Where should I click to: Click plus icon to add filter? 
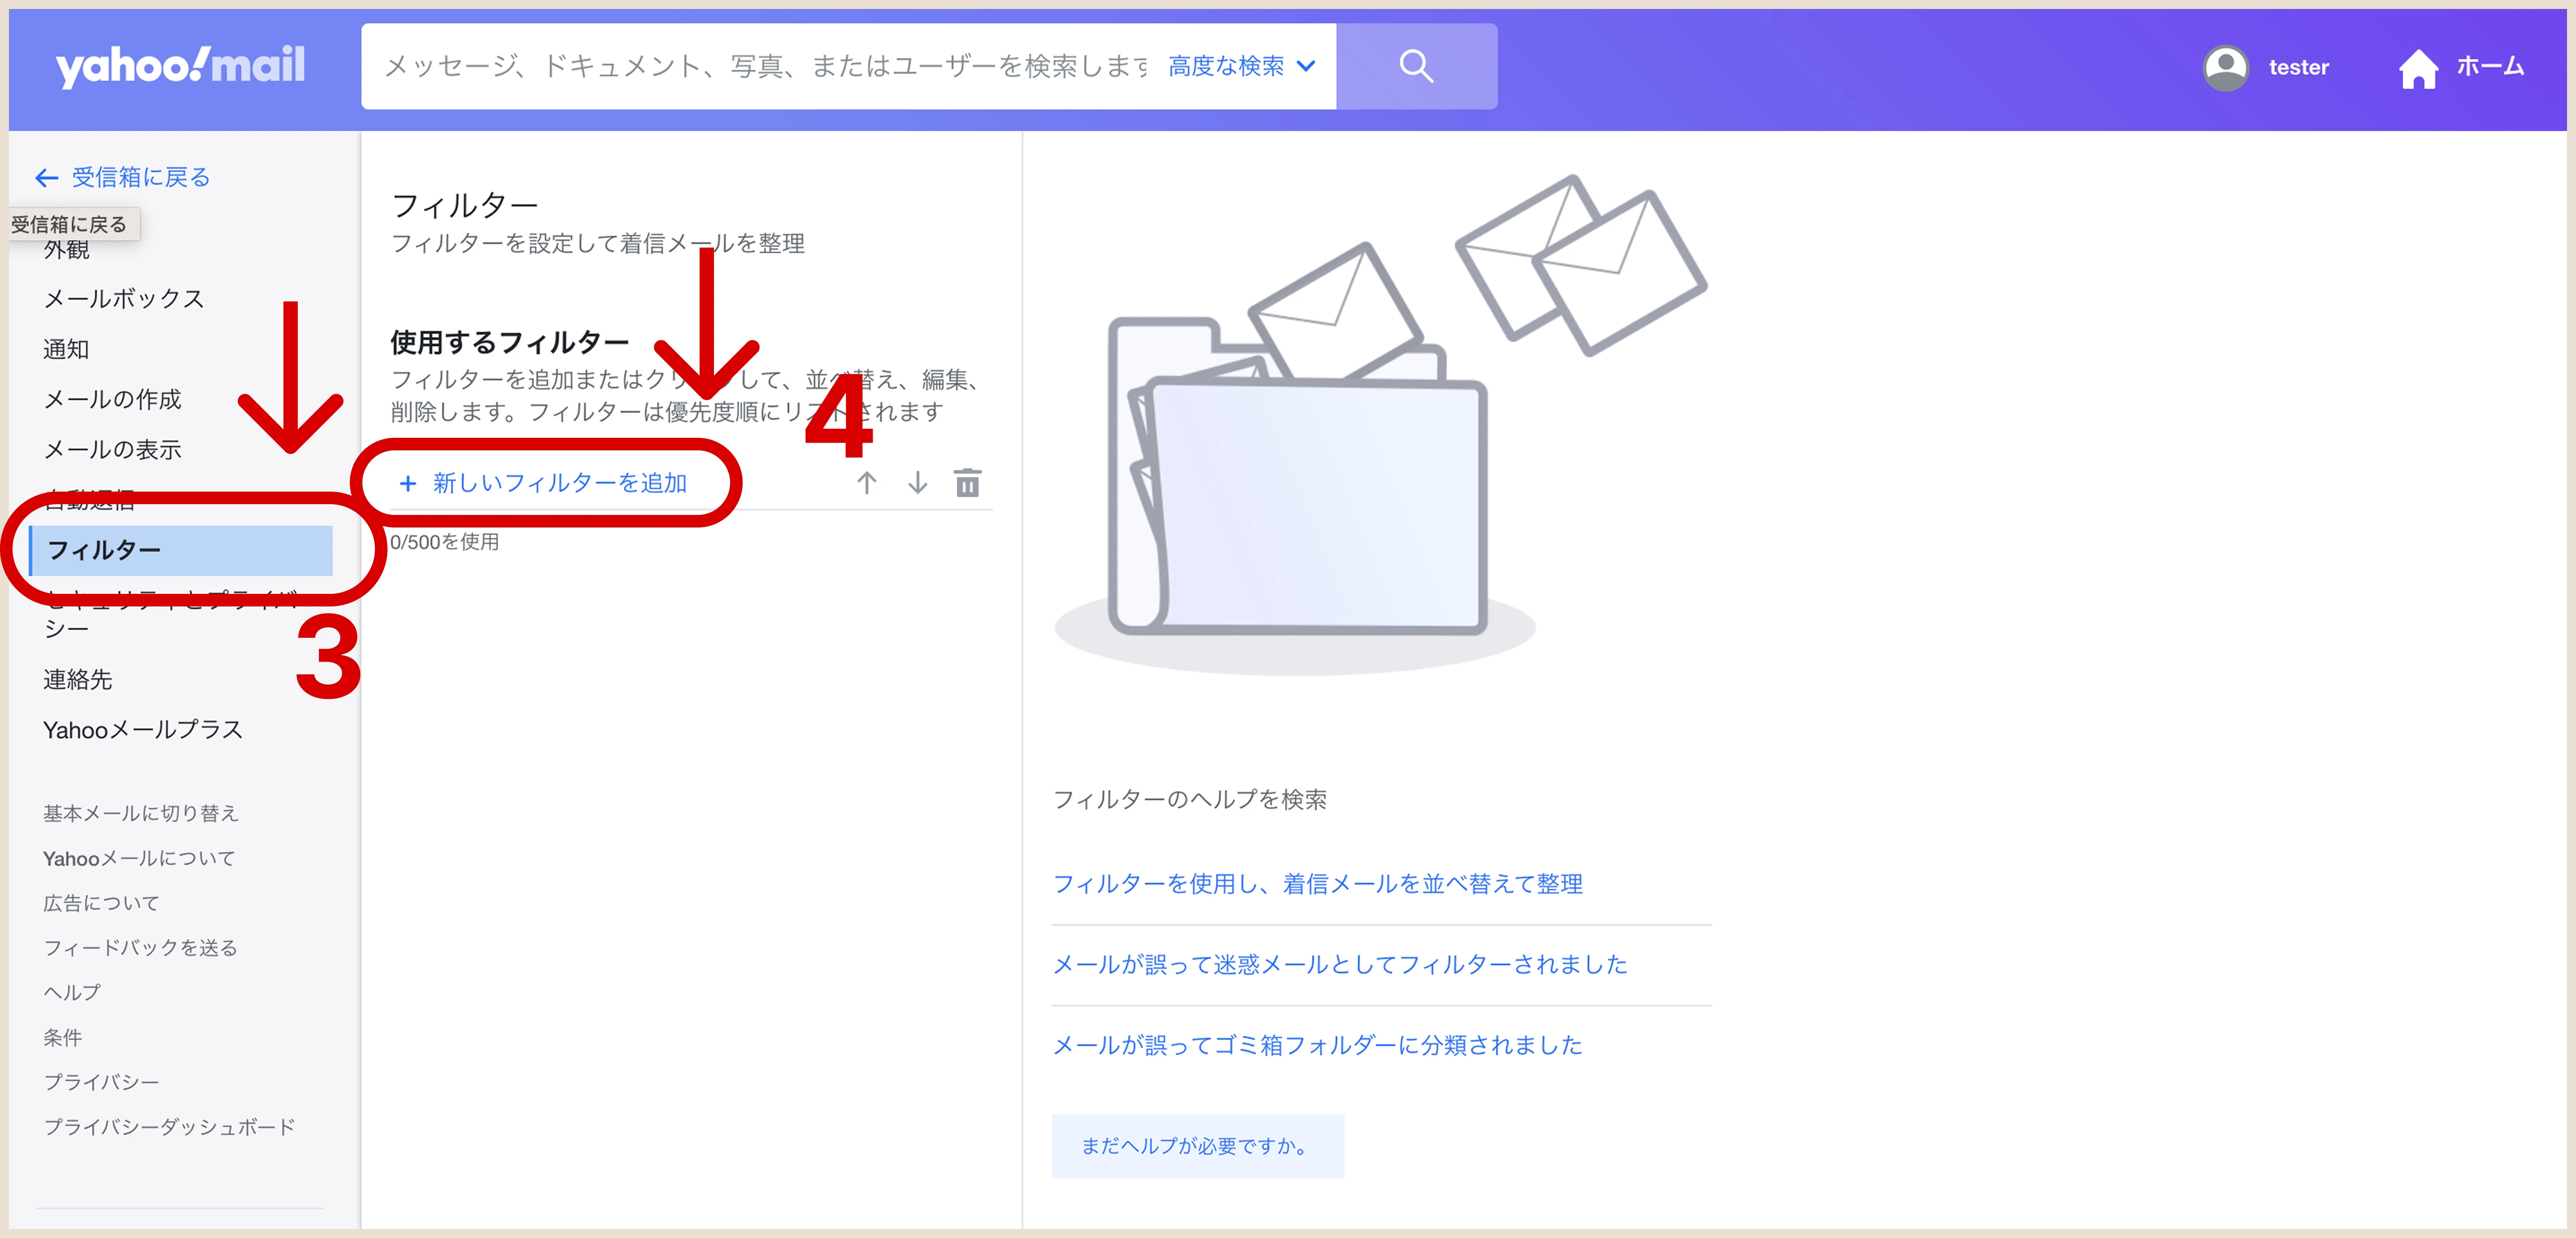(x=407, y=484)
